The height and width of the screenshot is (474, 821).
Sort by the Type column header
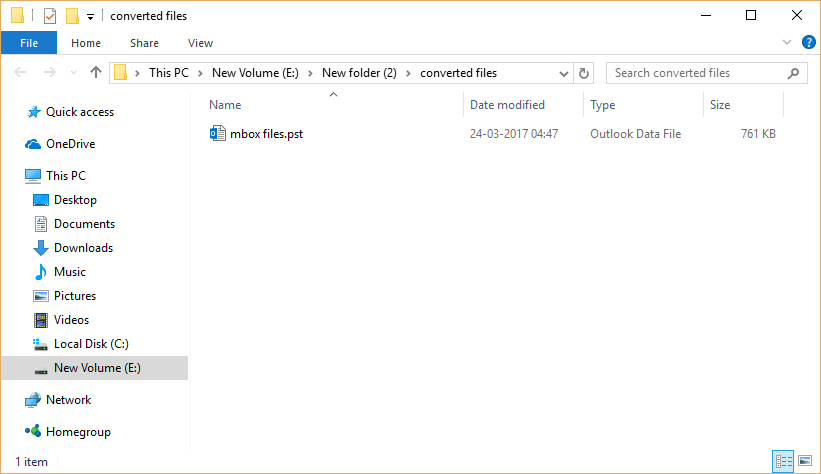(603, 105)
